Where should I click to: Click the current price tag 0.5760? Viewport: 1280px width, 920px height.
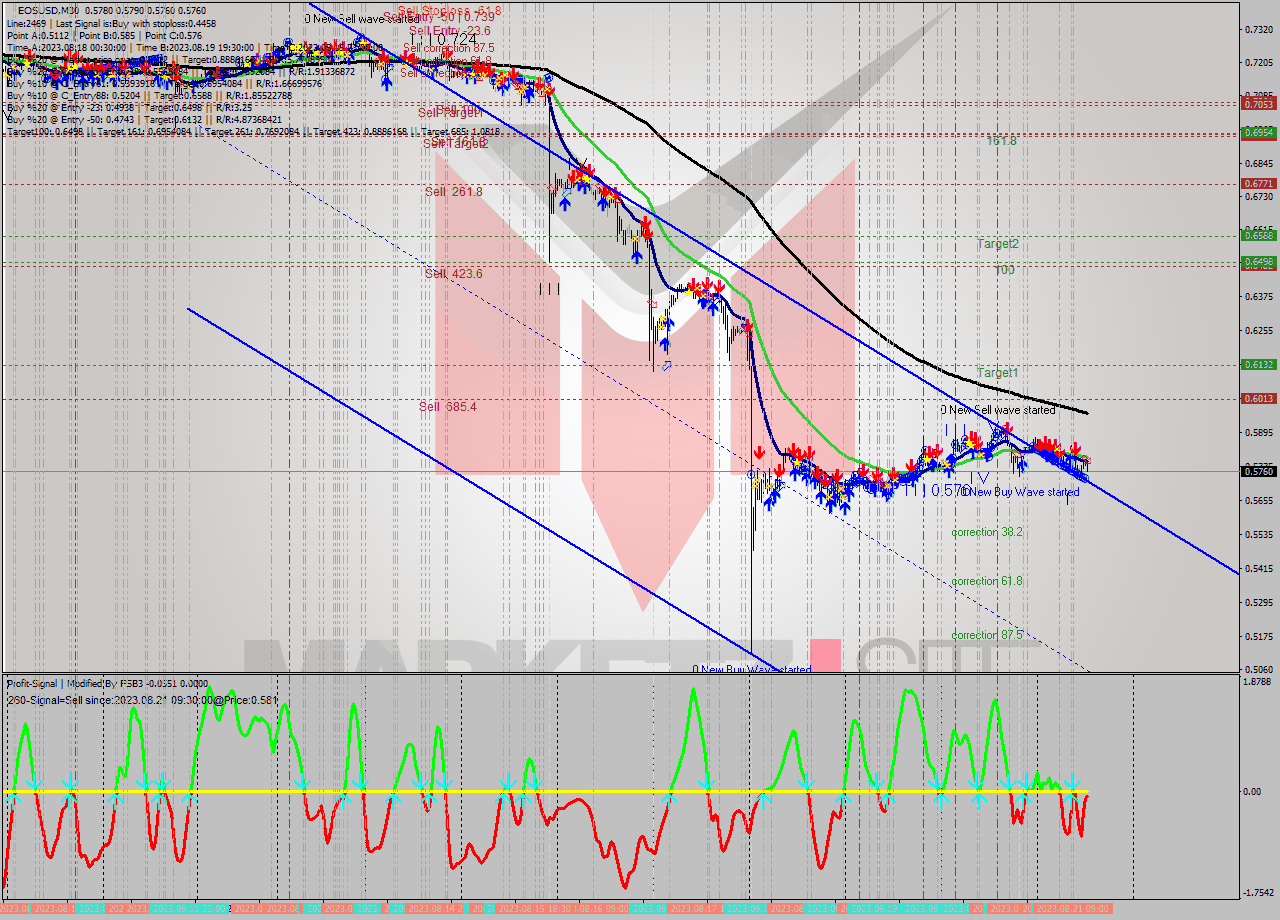click(x=1257, y=471)
